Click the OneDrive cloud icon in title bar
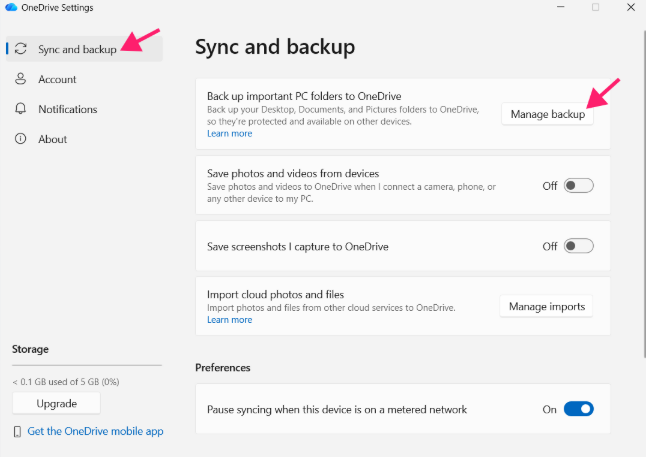Viewport: 646px width, 457px height. tap(11, 7)
